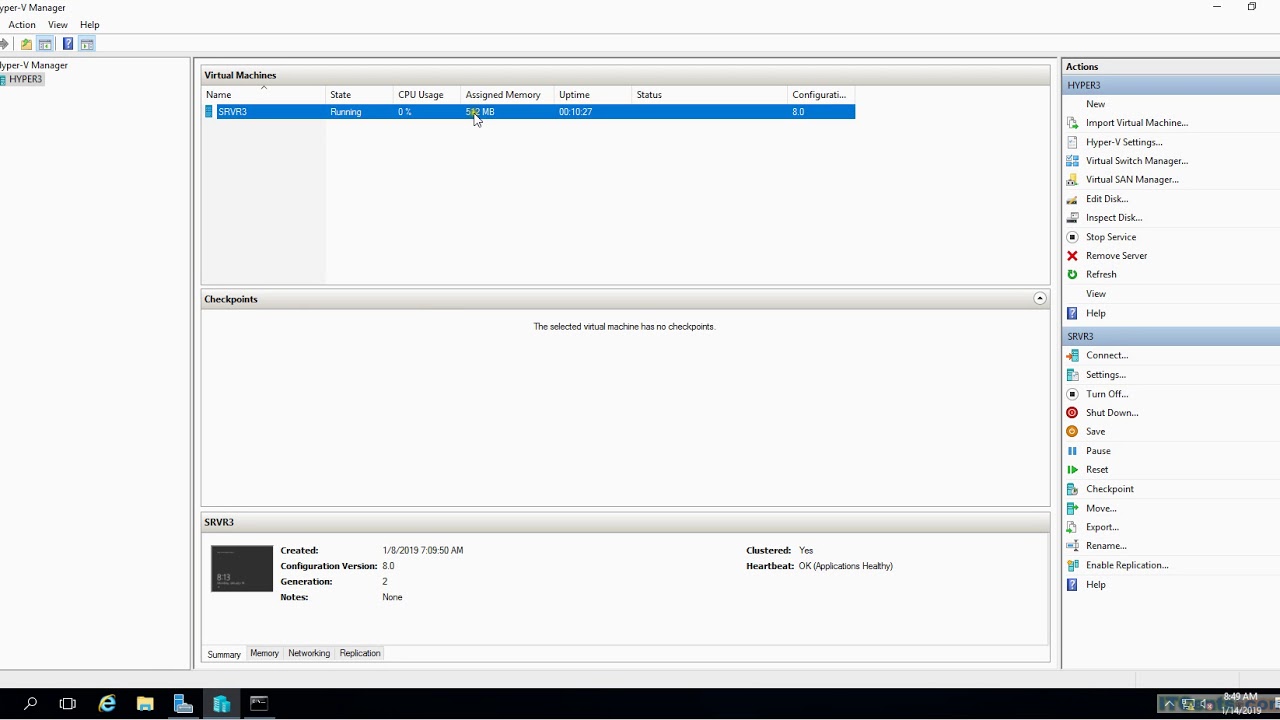Click the Edit Disk icon
1280x720 pixels.
pos(1072,199)
